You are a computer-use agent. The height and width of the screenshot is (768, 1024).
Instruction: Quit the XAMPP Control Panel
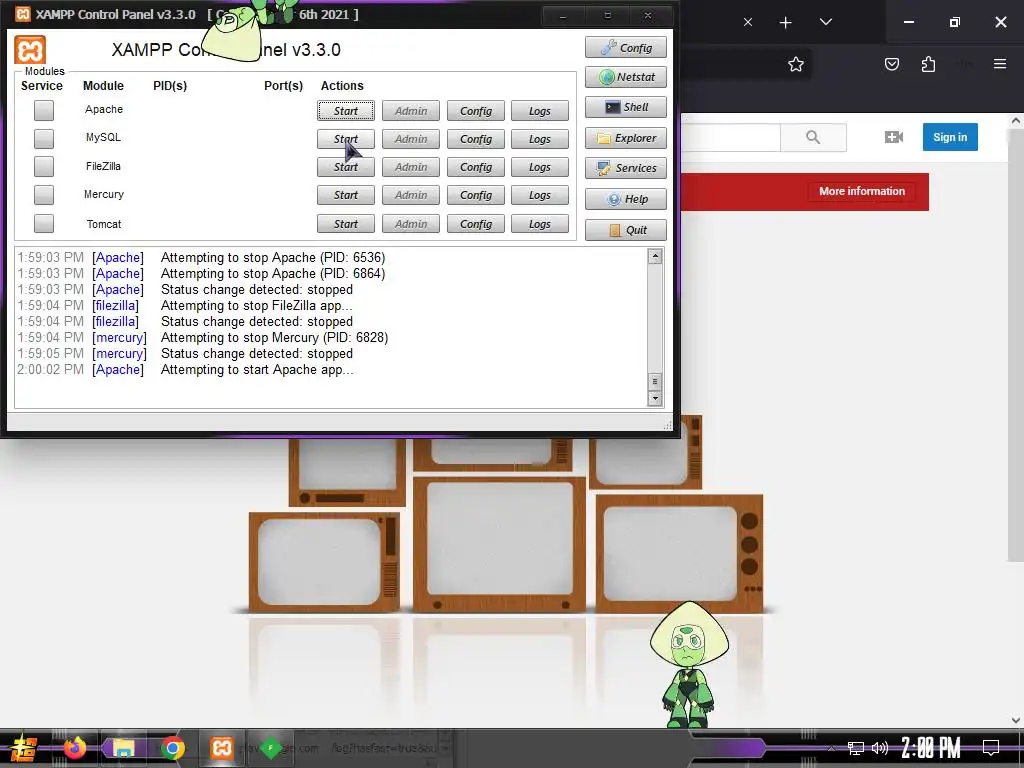626,230
